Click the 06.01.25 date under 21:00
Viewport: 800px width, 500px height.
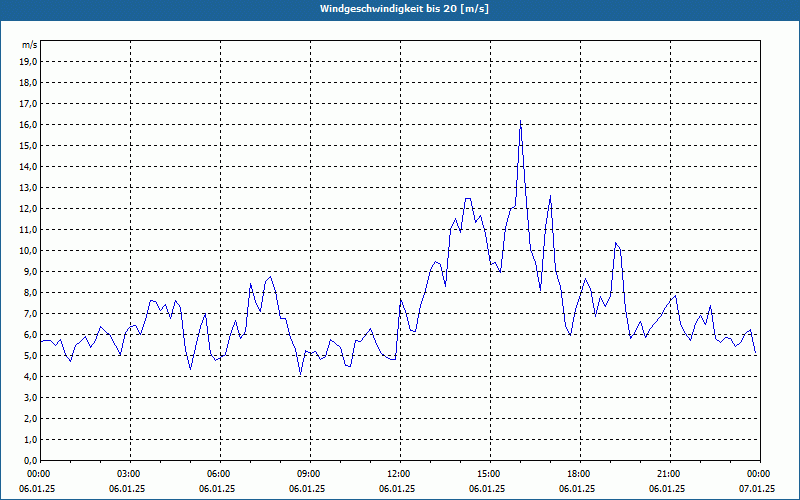click(x=667, y=489)
